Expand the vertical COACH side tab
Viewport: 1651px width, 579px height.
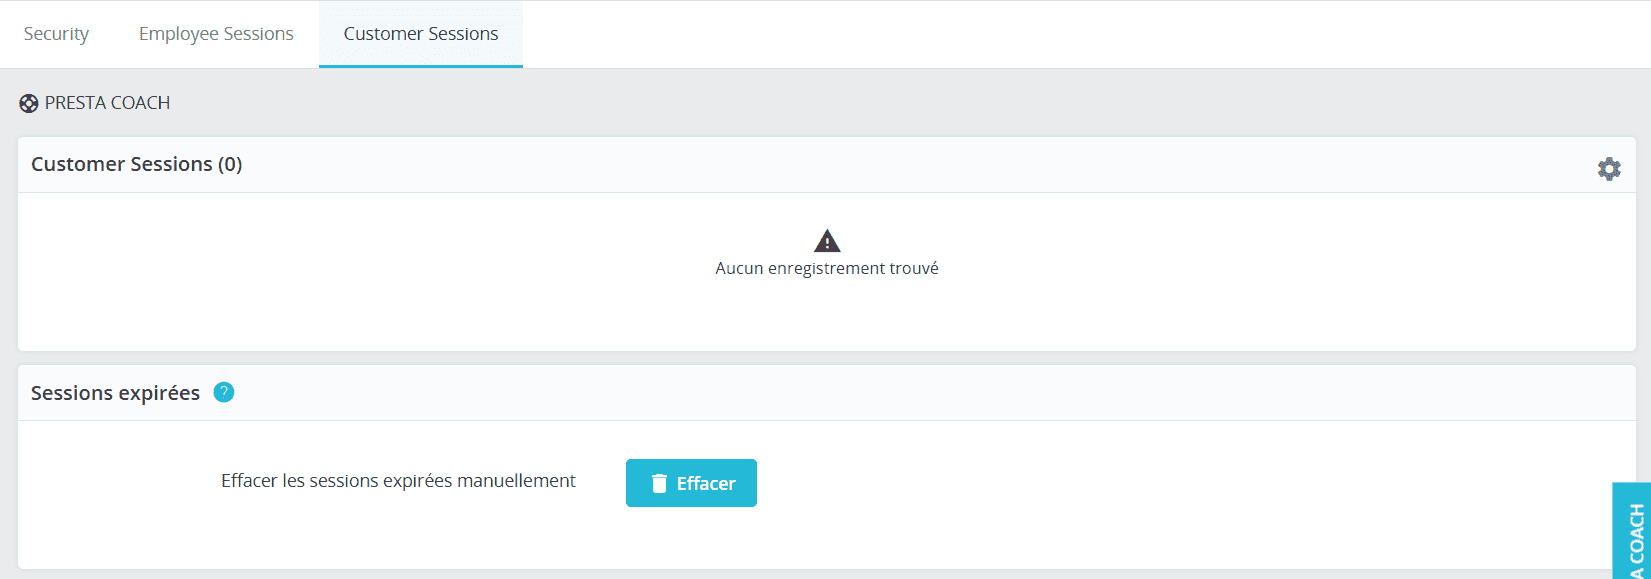1632,531
